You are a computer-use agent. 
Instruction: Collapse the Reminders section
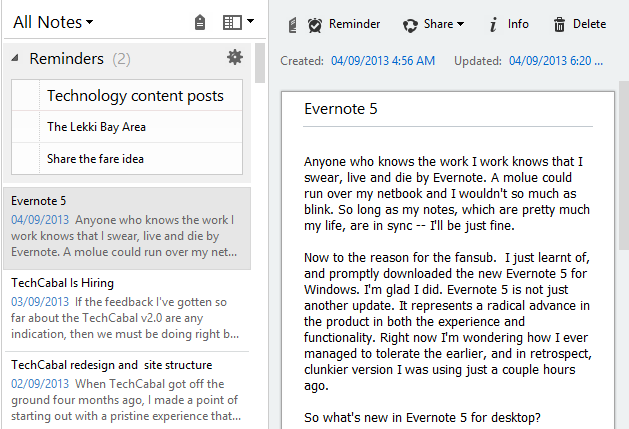(x=15, y=59)
